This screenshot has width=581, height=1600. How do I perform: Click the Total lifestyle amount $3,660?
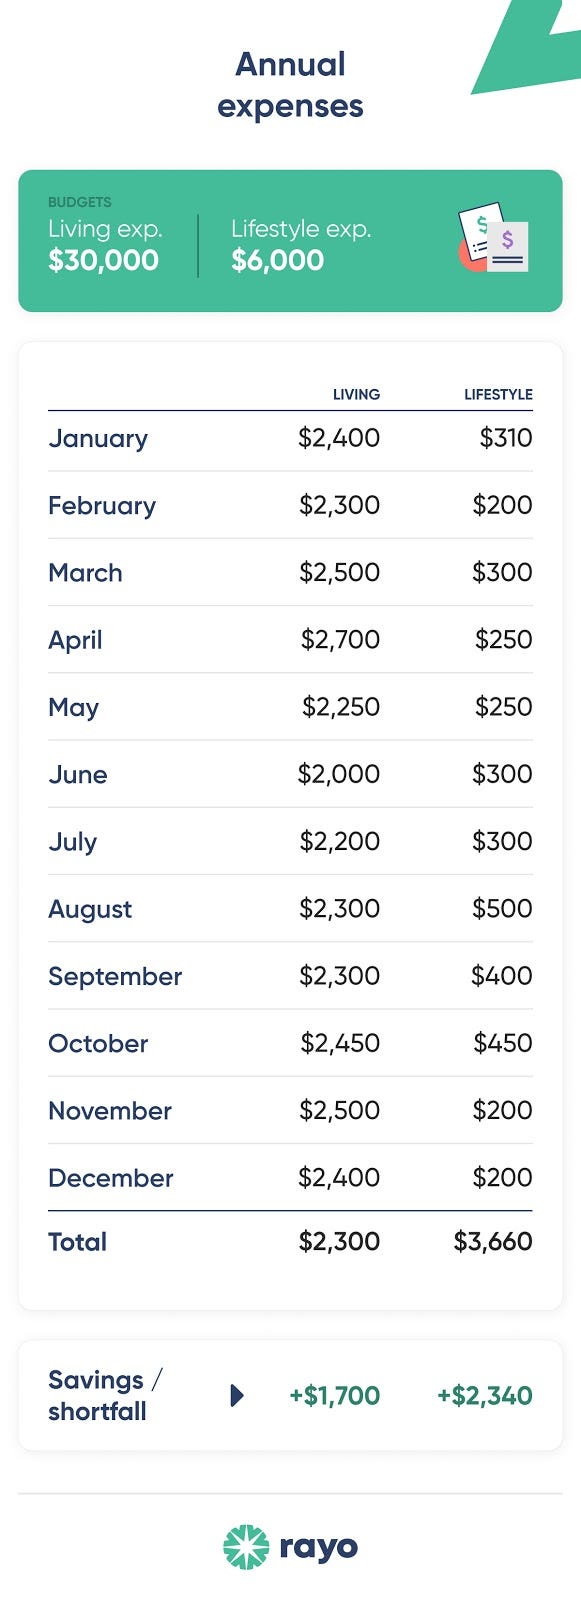[493, 1241]
